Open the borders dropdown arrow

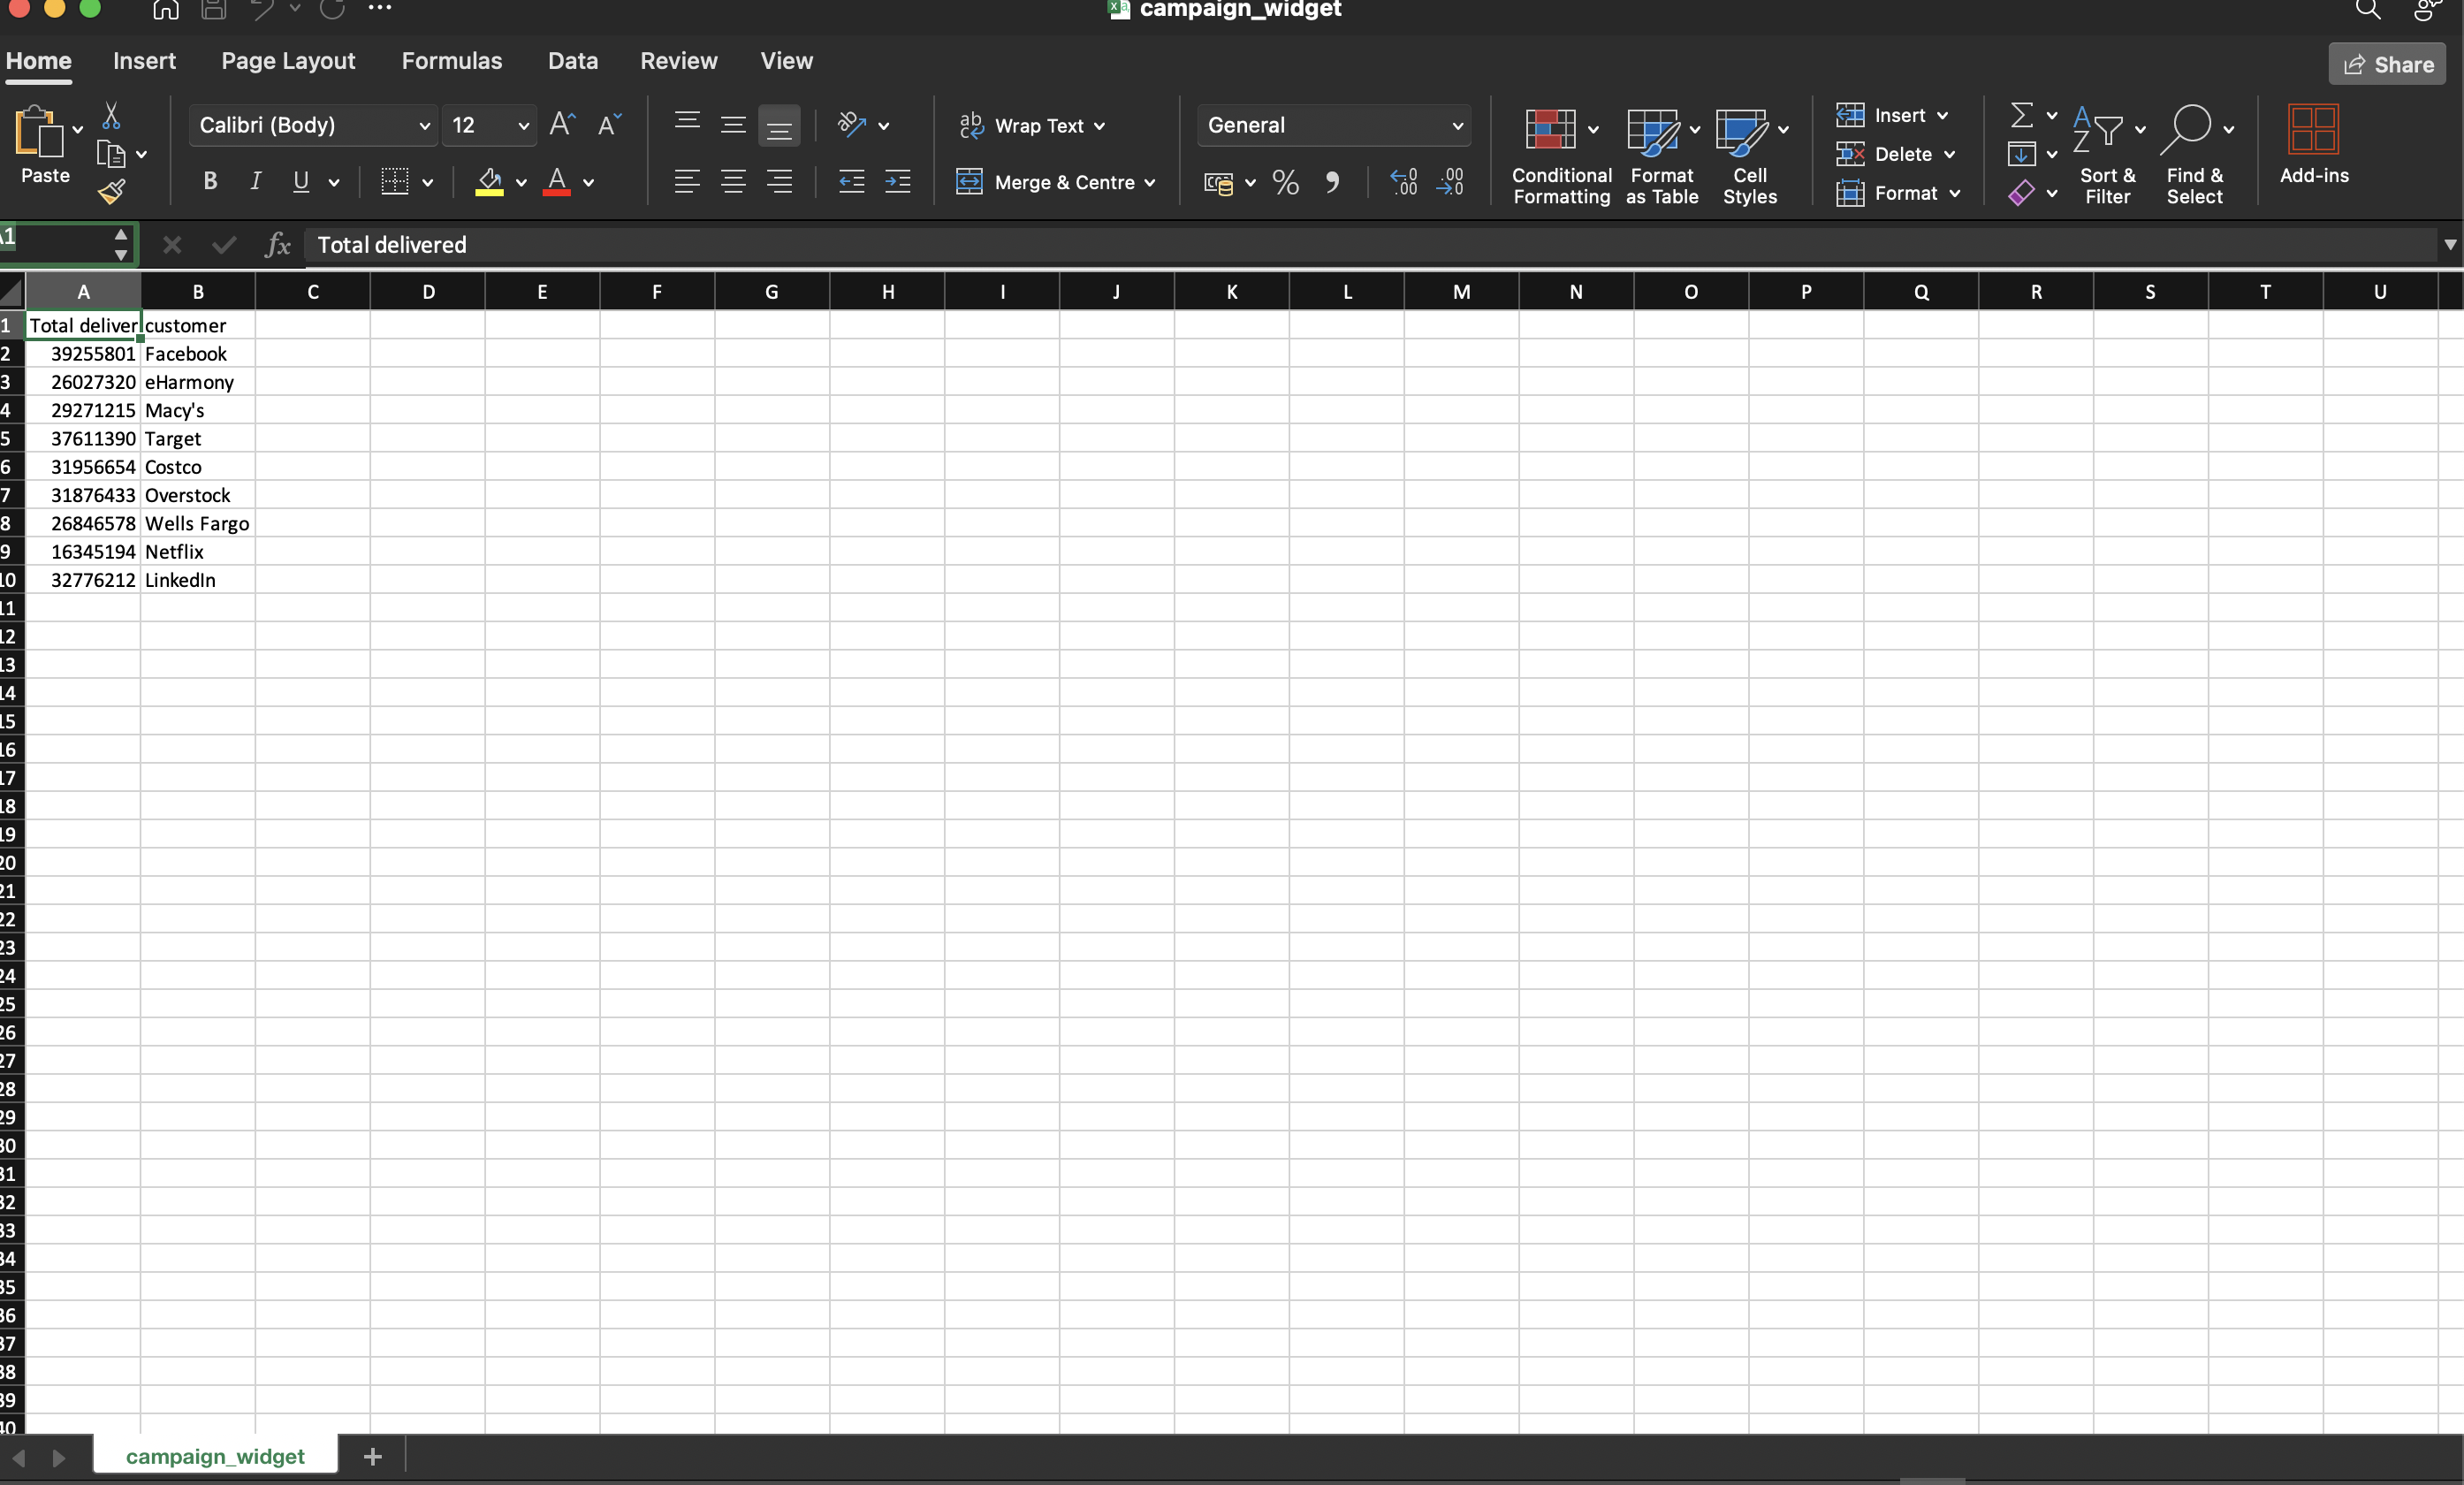pyautogui.click(x=428, y=182)
